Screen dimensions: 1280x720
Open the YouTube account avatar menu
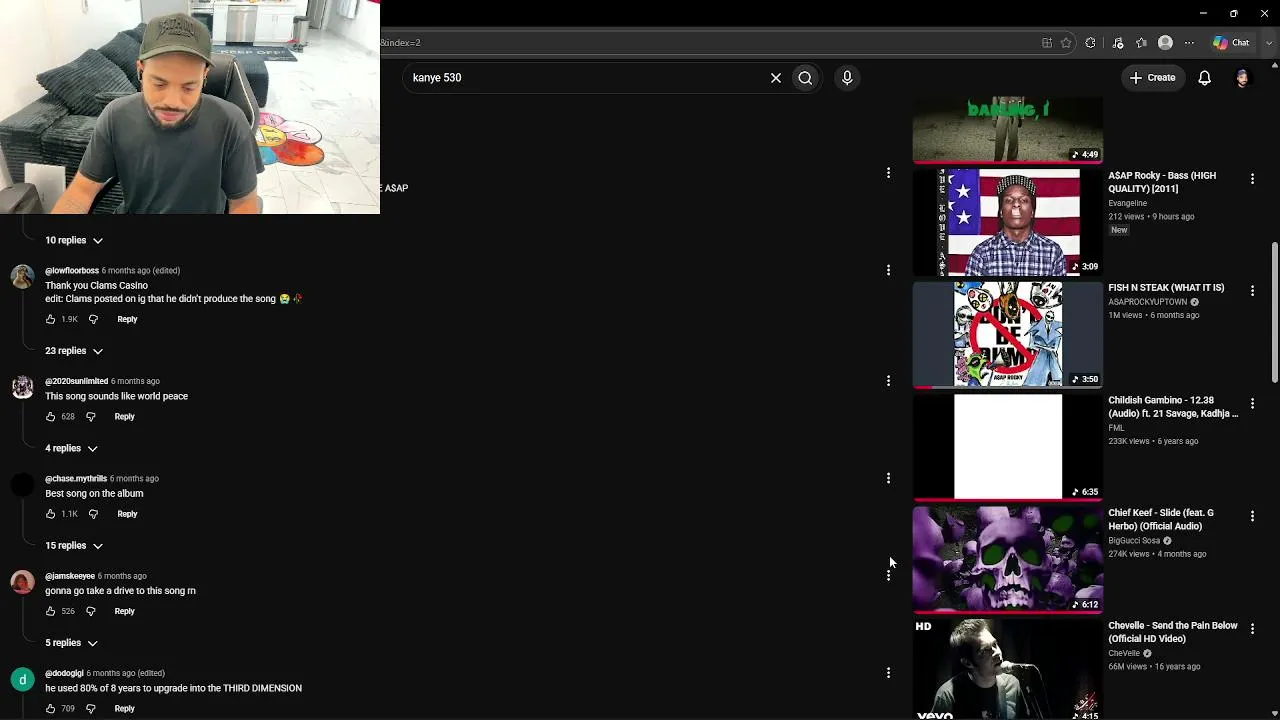pos(1243,78)
